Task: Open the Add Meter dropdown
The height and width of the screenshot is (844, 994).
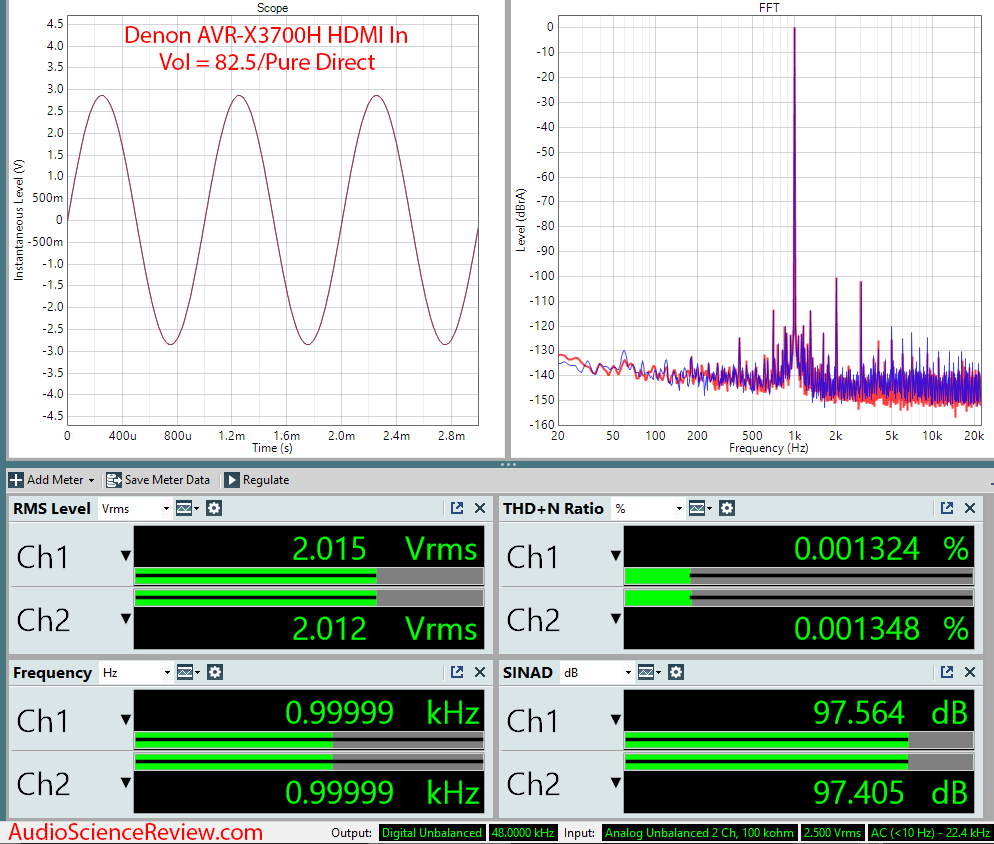Action: [52, 480]
